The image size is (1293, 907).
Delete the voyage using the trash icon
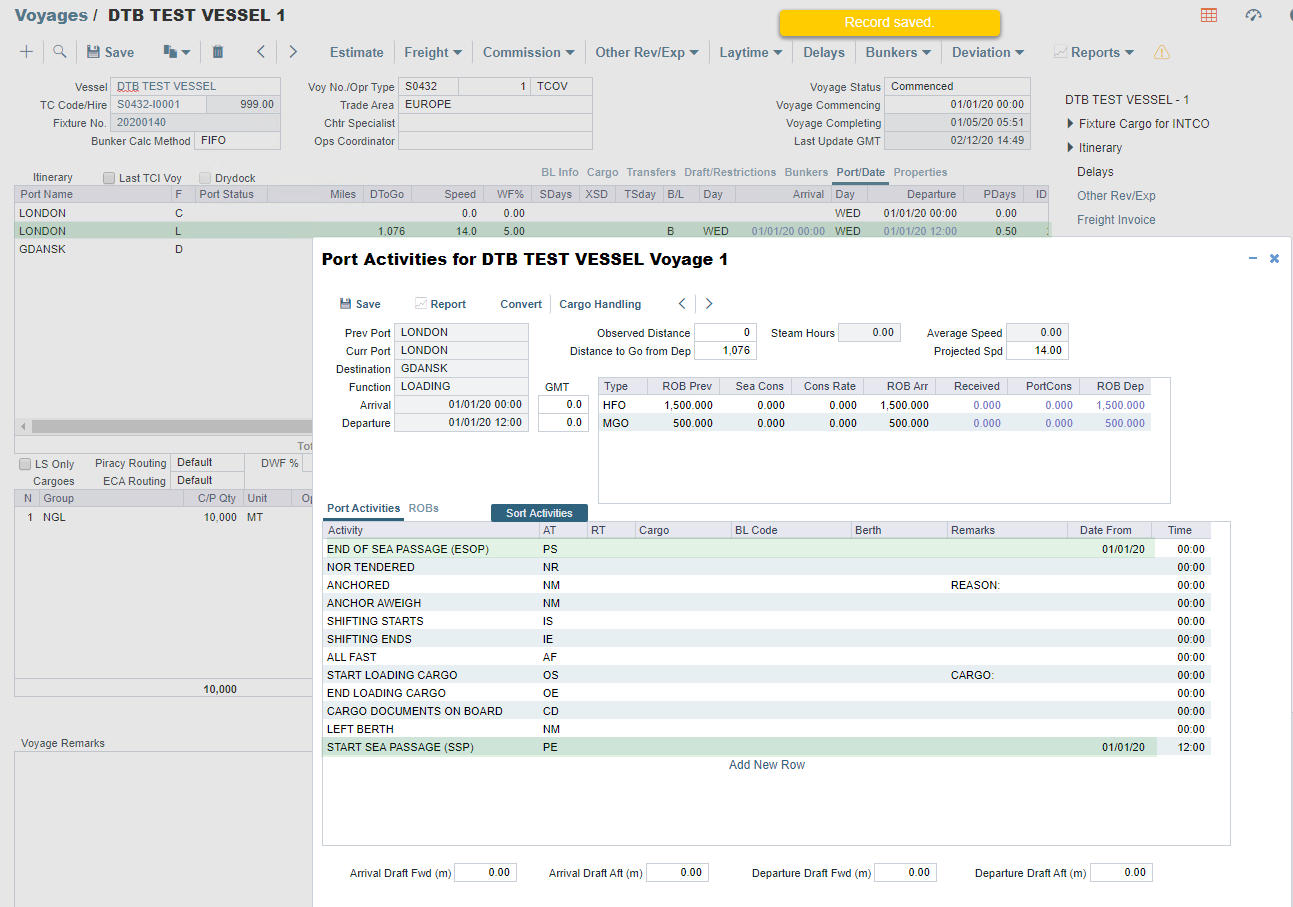point(218,52)
